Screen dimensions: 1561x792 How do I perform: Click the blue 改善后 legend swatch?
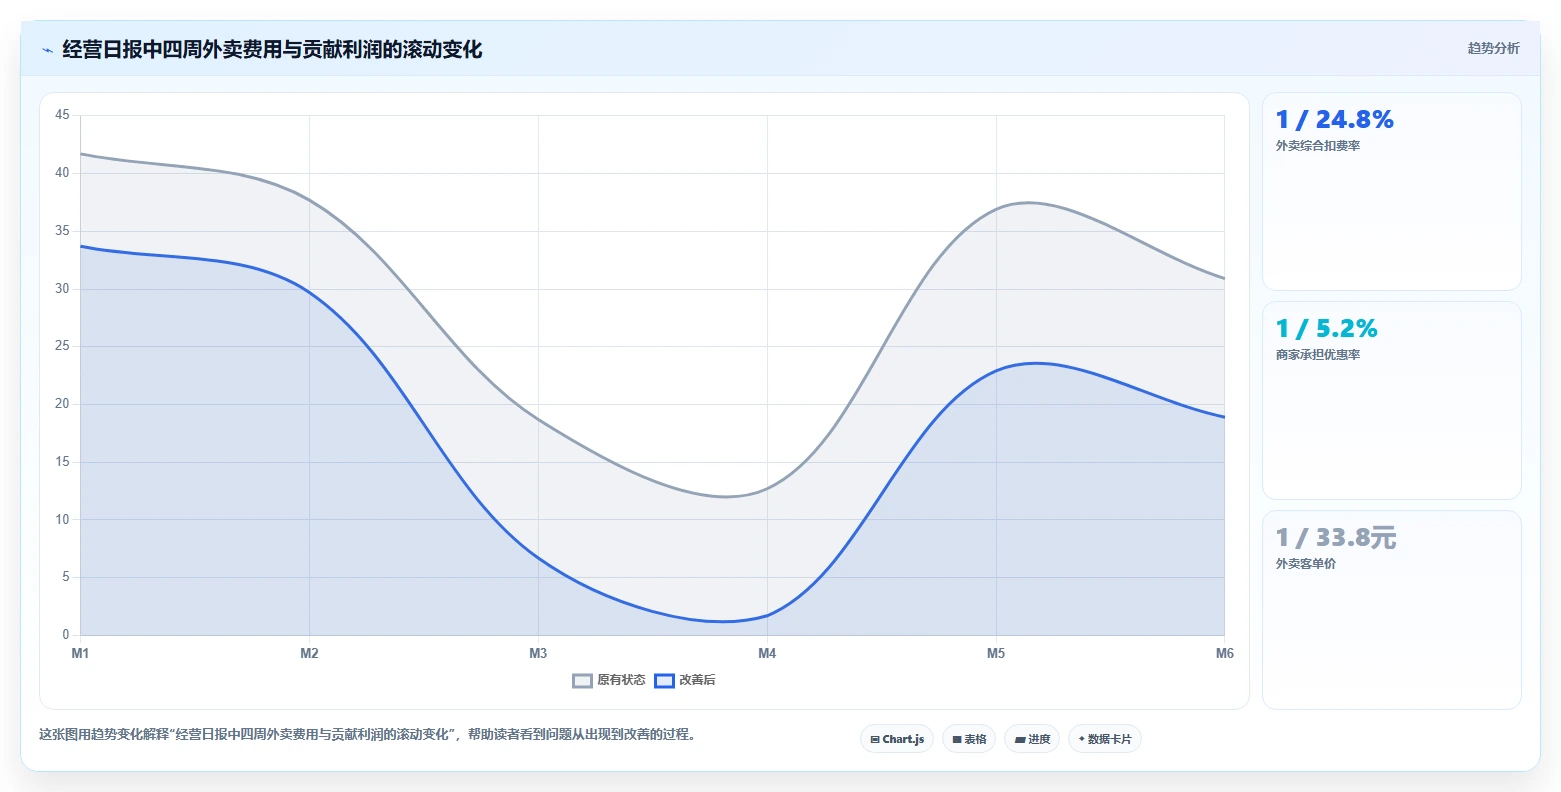click(x=665, y=680)
